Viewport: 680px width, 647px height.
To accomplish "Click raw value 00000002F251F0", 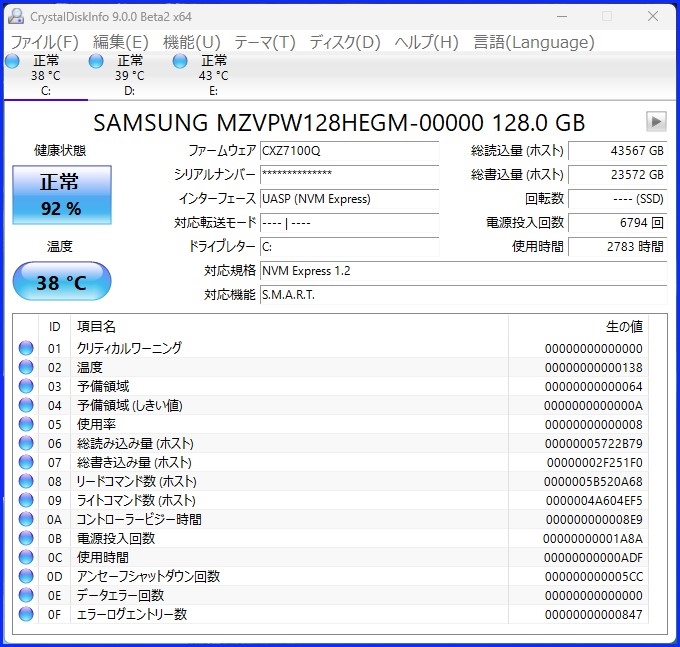I will [595, 463].
